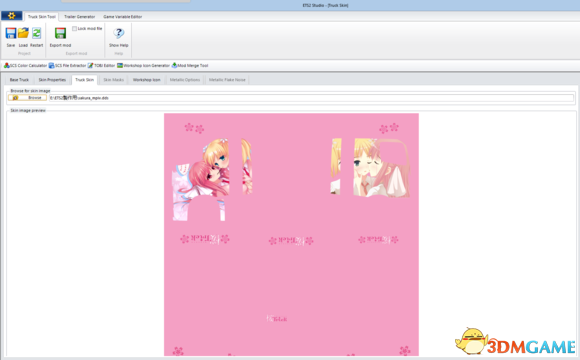580x360 pixels.
Task: Open Workshop Icon Generator
Action: (x=144, y=65)
